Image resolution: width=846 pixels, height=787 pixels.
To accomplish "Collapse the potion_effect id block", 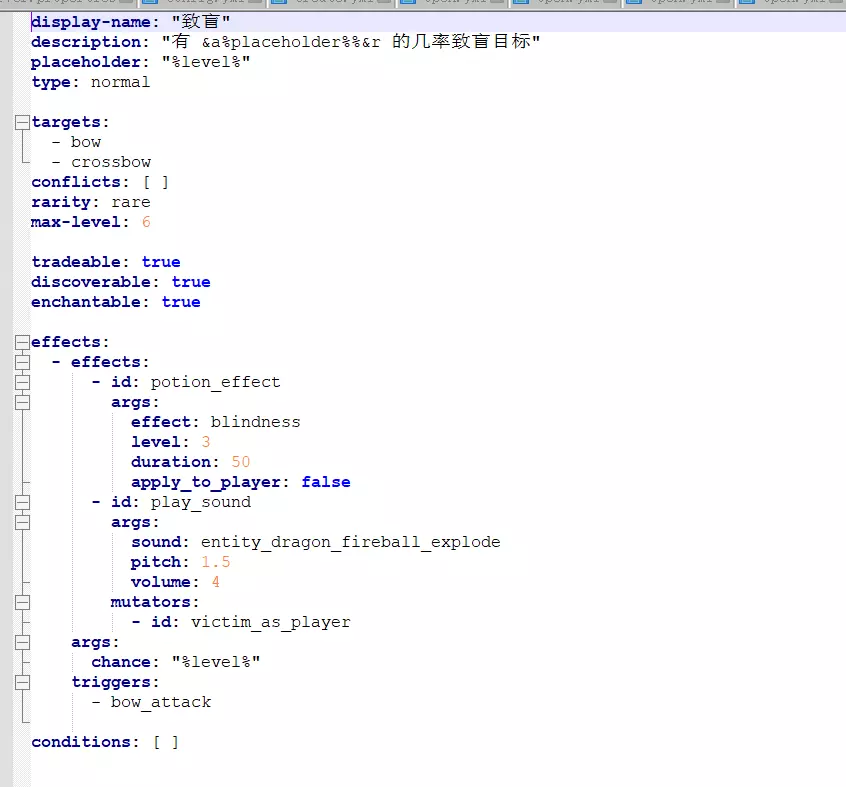I will click(22, 382).
